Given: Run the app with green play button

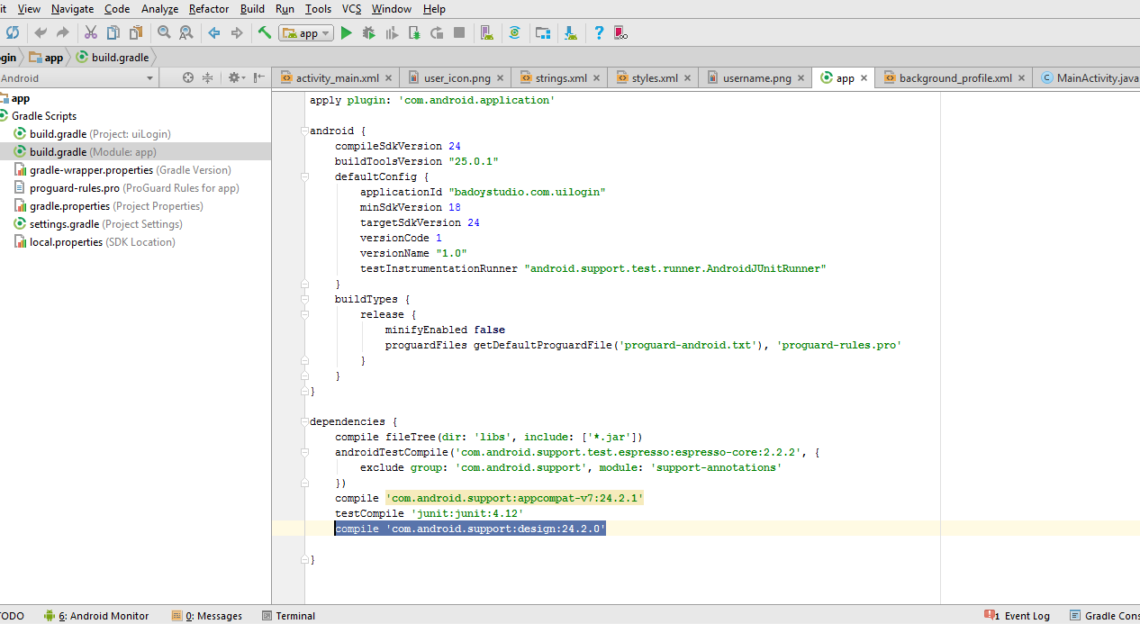Looking at the screenshot, I should pos(346,33).
